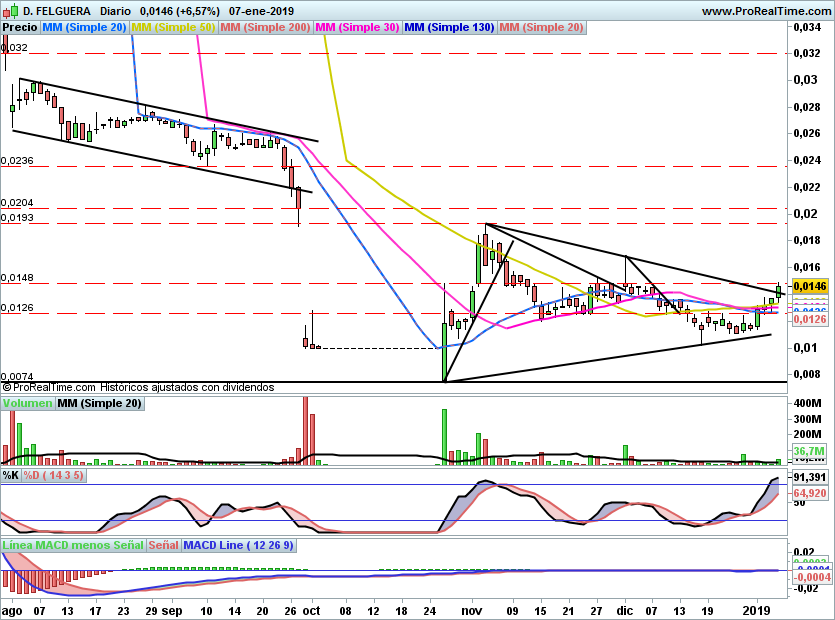Screen dimensions: 835x620
Task: Choose the MM (Simple 130) label
Action: 449,27
